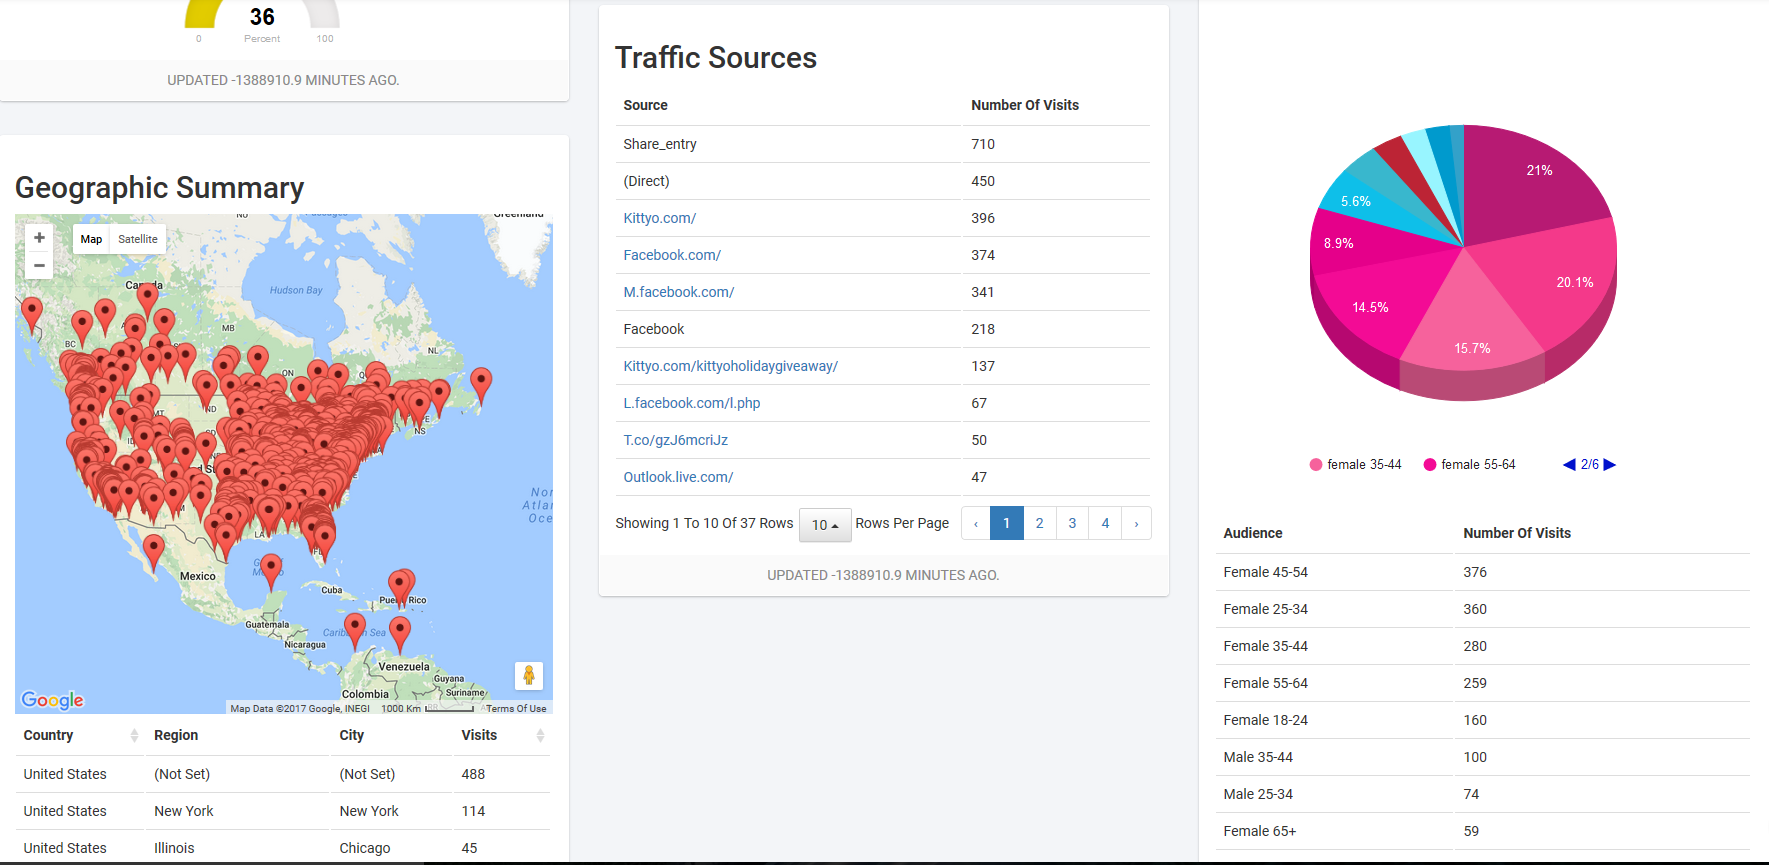Sort by the City column header

pyautogui.click(x=351, y=735)
